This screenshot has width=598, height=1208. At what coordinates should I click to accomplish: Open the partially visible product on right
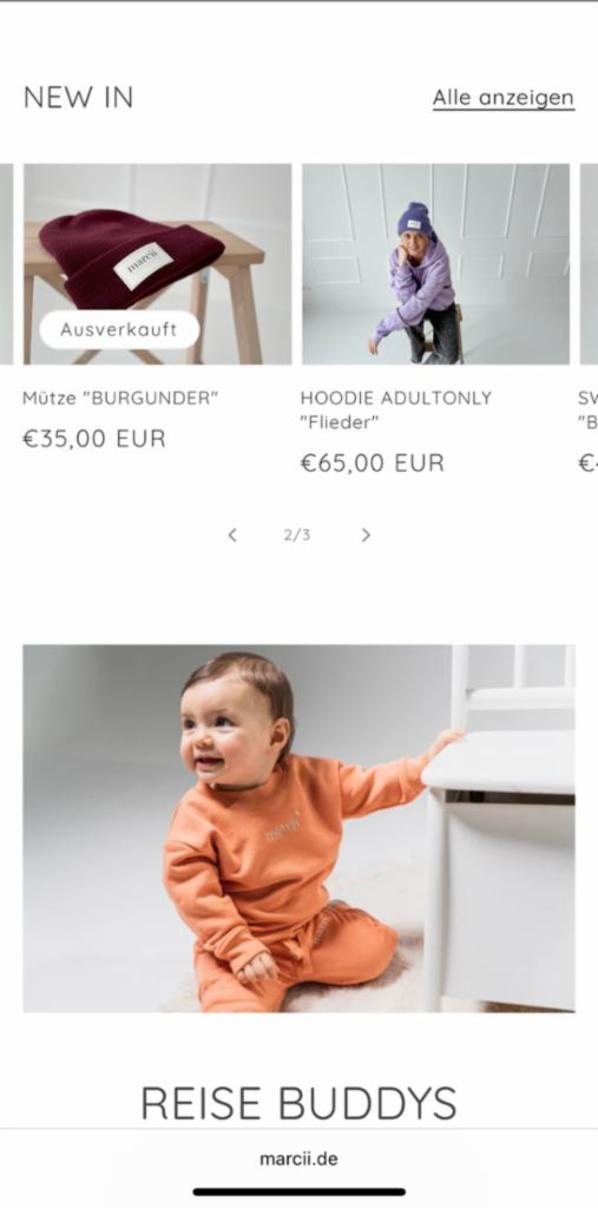click(x=589, y=264)
